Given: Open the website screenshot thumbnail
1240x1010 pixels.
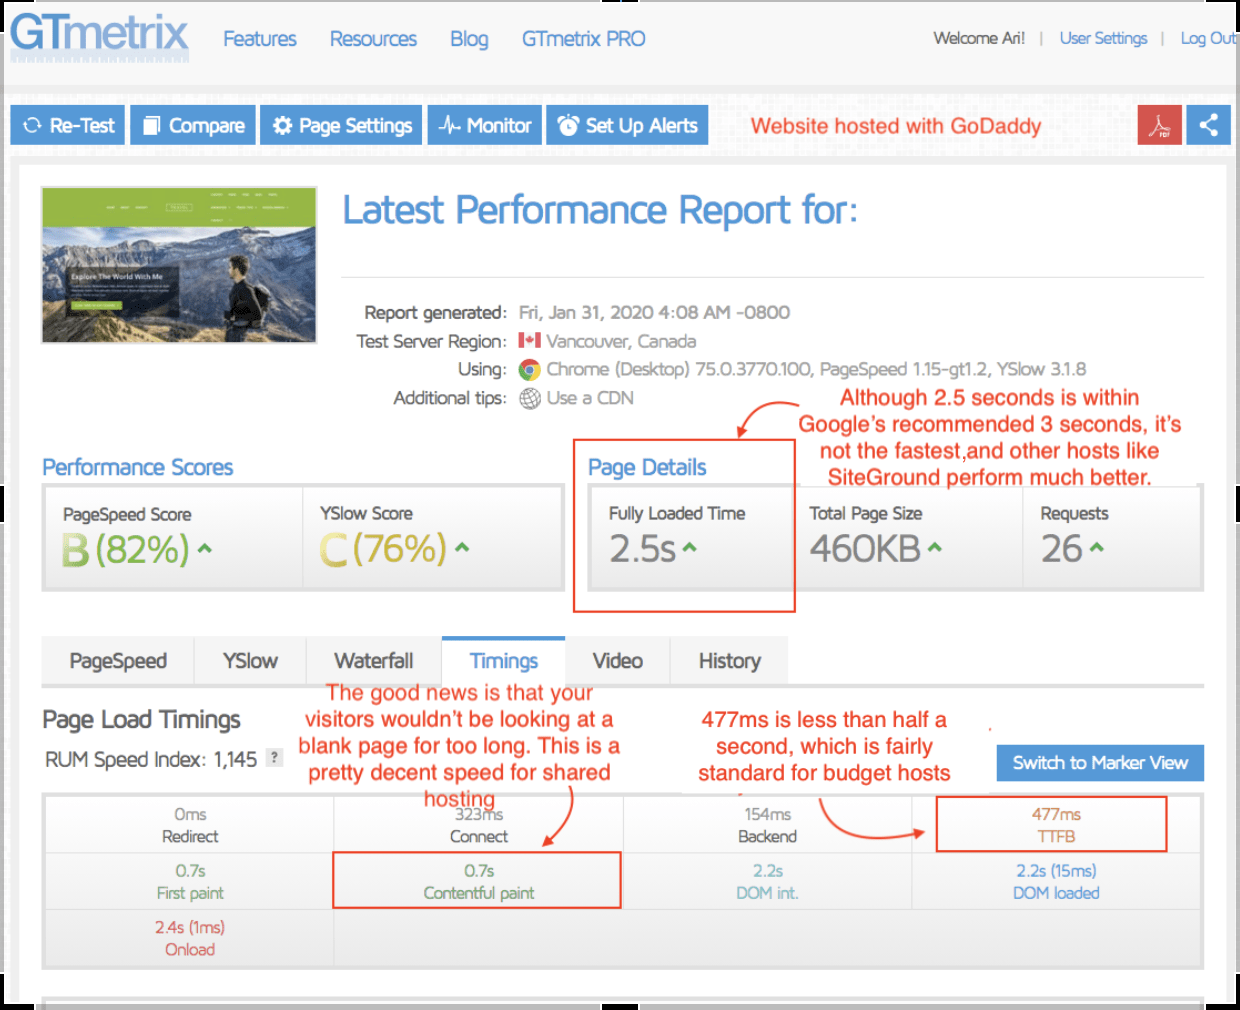Looking at the screenshot, I should click(179, 265).
